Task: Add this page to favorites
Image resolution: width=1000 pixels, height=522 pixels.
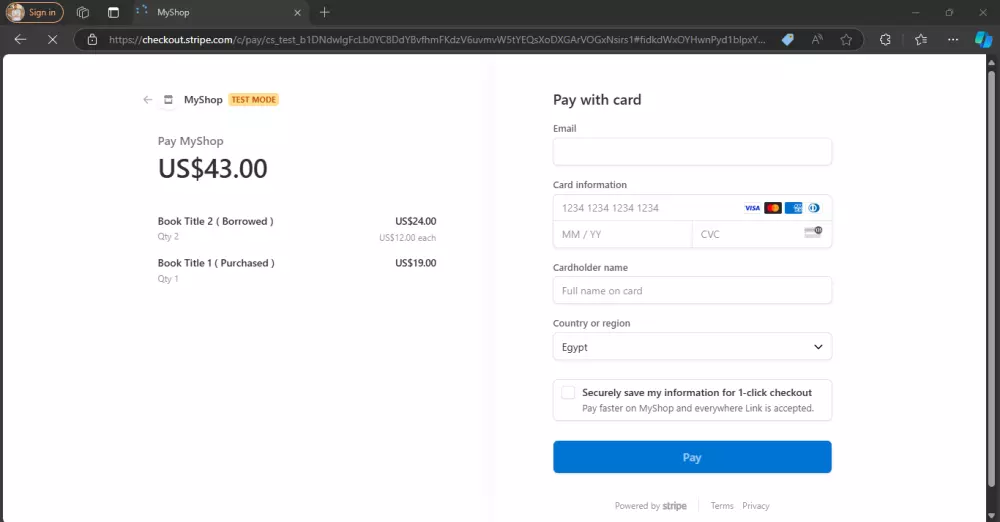Action: [846, 40]
